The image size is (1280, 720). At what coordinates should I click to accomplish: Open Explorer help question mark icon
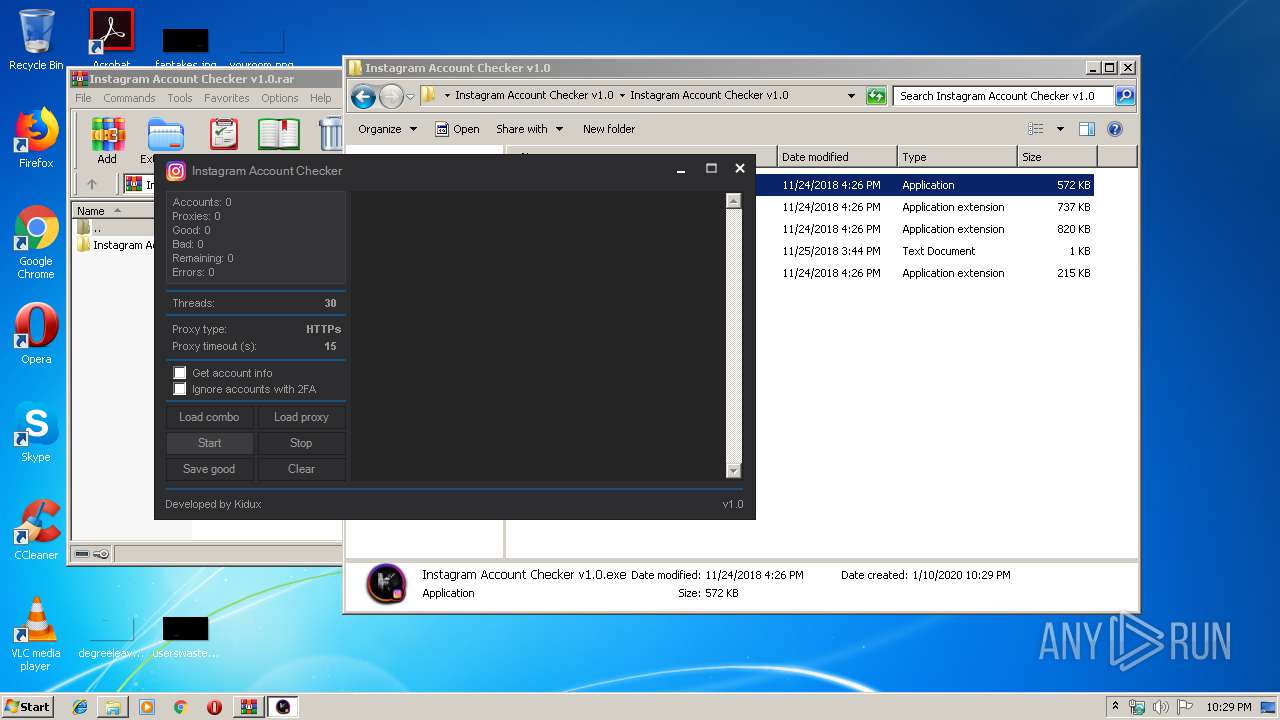tap(1115, 129)
